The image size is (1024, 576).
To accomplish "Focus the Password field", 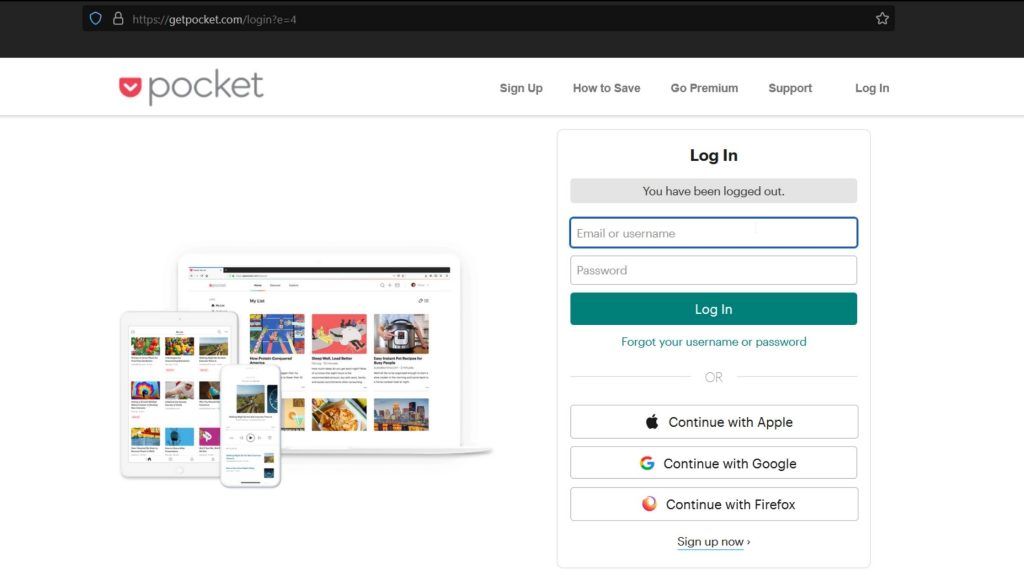I will tap(714, 270).
